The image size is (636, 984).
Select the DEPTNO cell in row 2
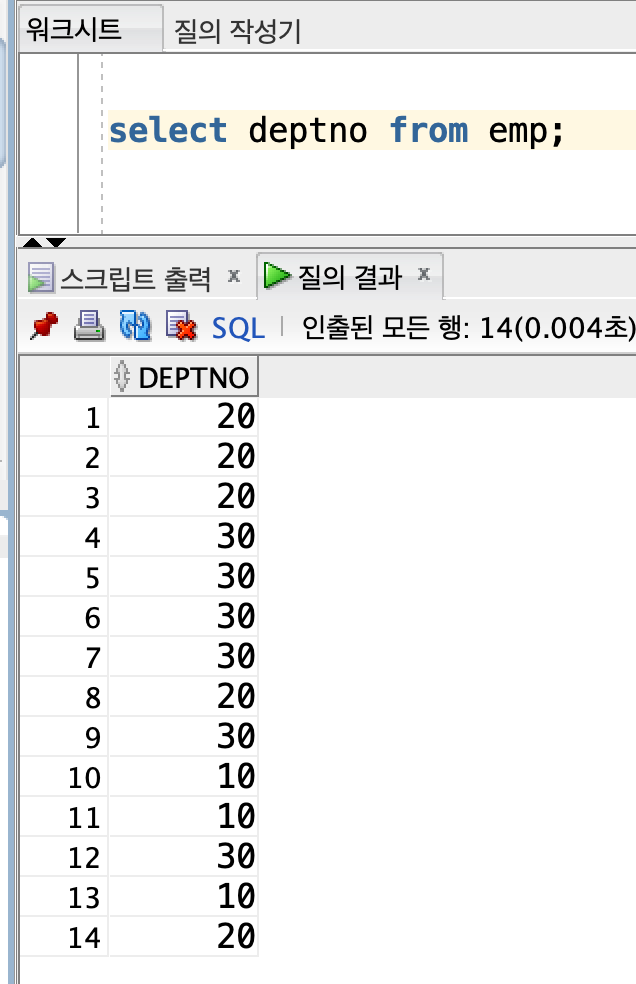point(184,457)
